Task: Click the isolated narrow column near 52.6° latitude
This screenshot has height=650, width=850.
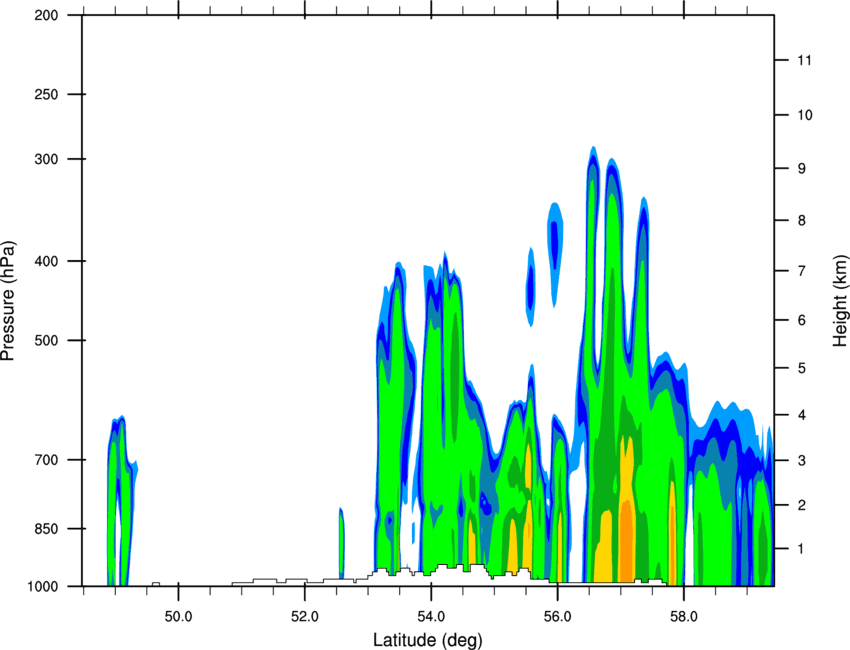Action: [342, 543]
